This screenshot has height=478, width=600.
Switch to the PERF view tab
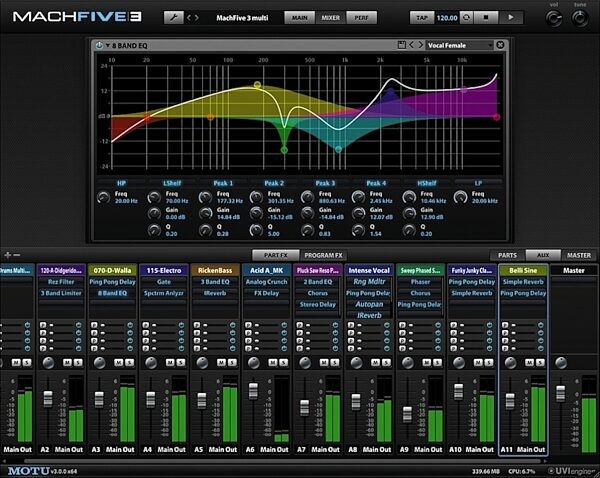click(x=361, y=18)
